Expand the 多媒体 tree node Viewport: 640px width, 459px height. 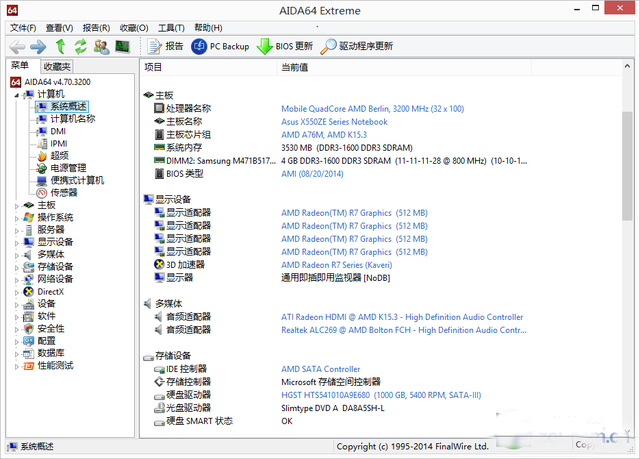pyautogui.click(x=17, y=255)
